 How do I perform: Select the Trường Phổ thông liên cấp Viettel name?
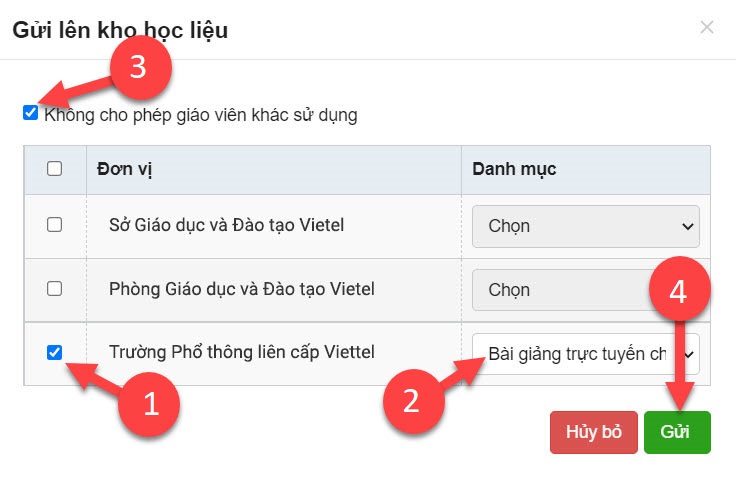(241, 352)
